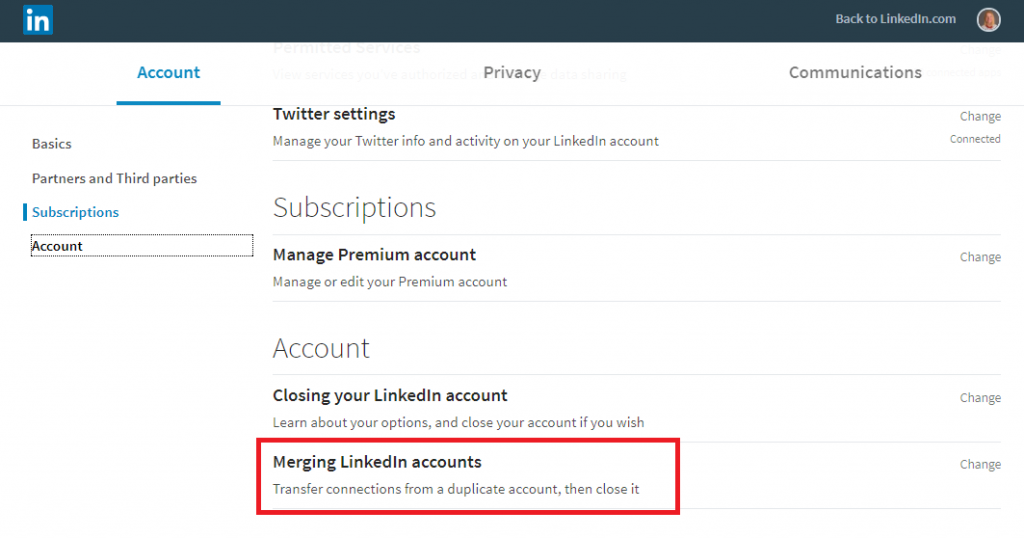Select Basics in the sidebar

click(x=52, y=144)
